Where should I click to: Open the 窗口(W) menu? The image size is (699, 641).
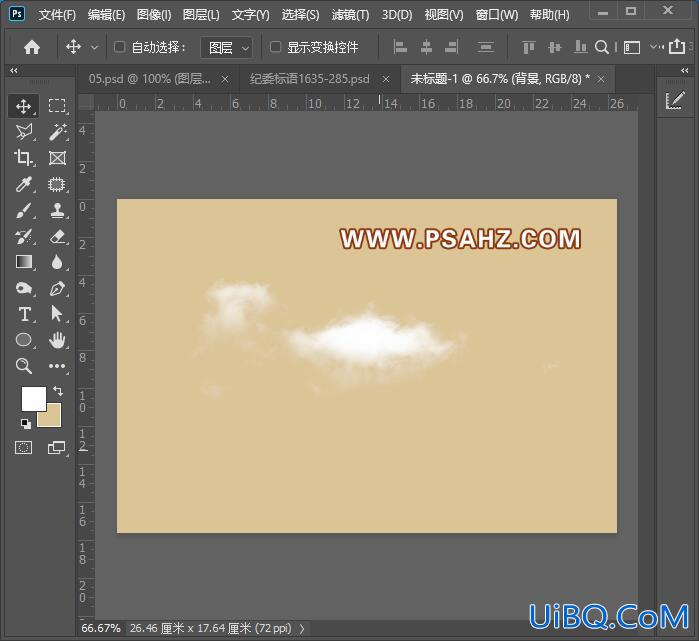[497, 15]
